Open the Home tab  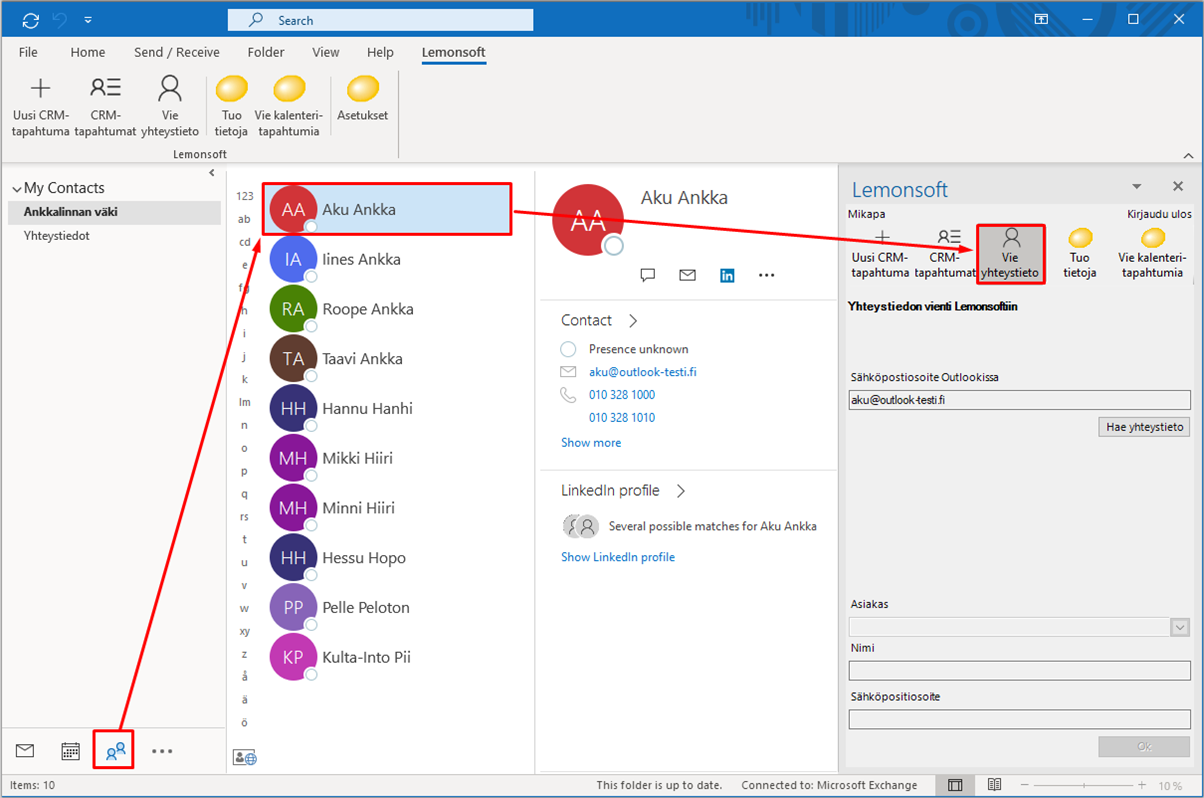88,52
